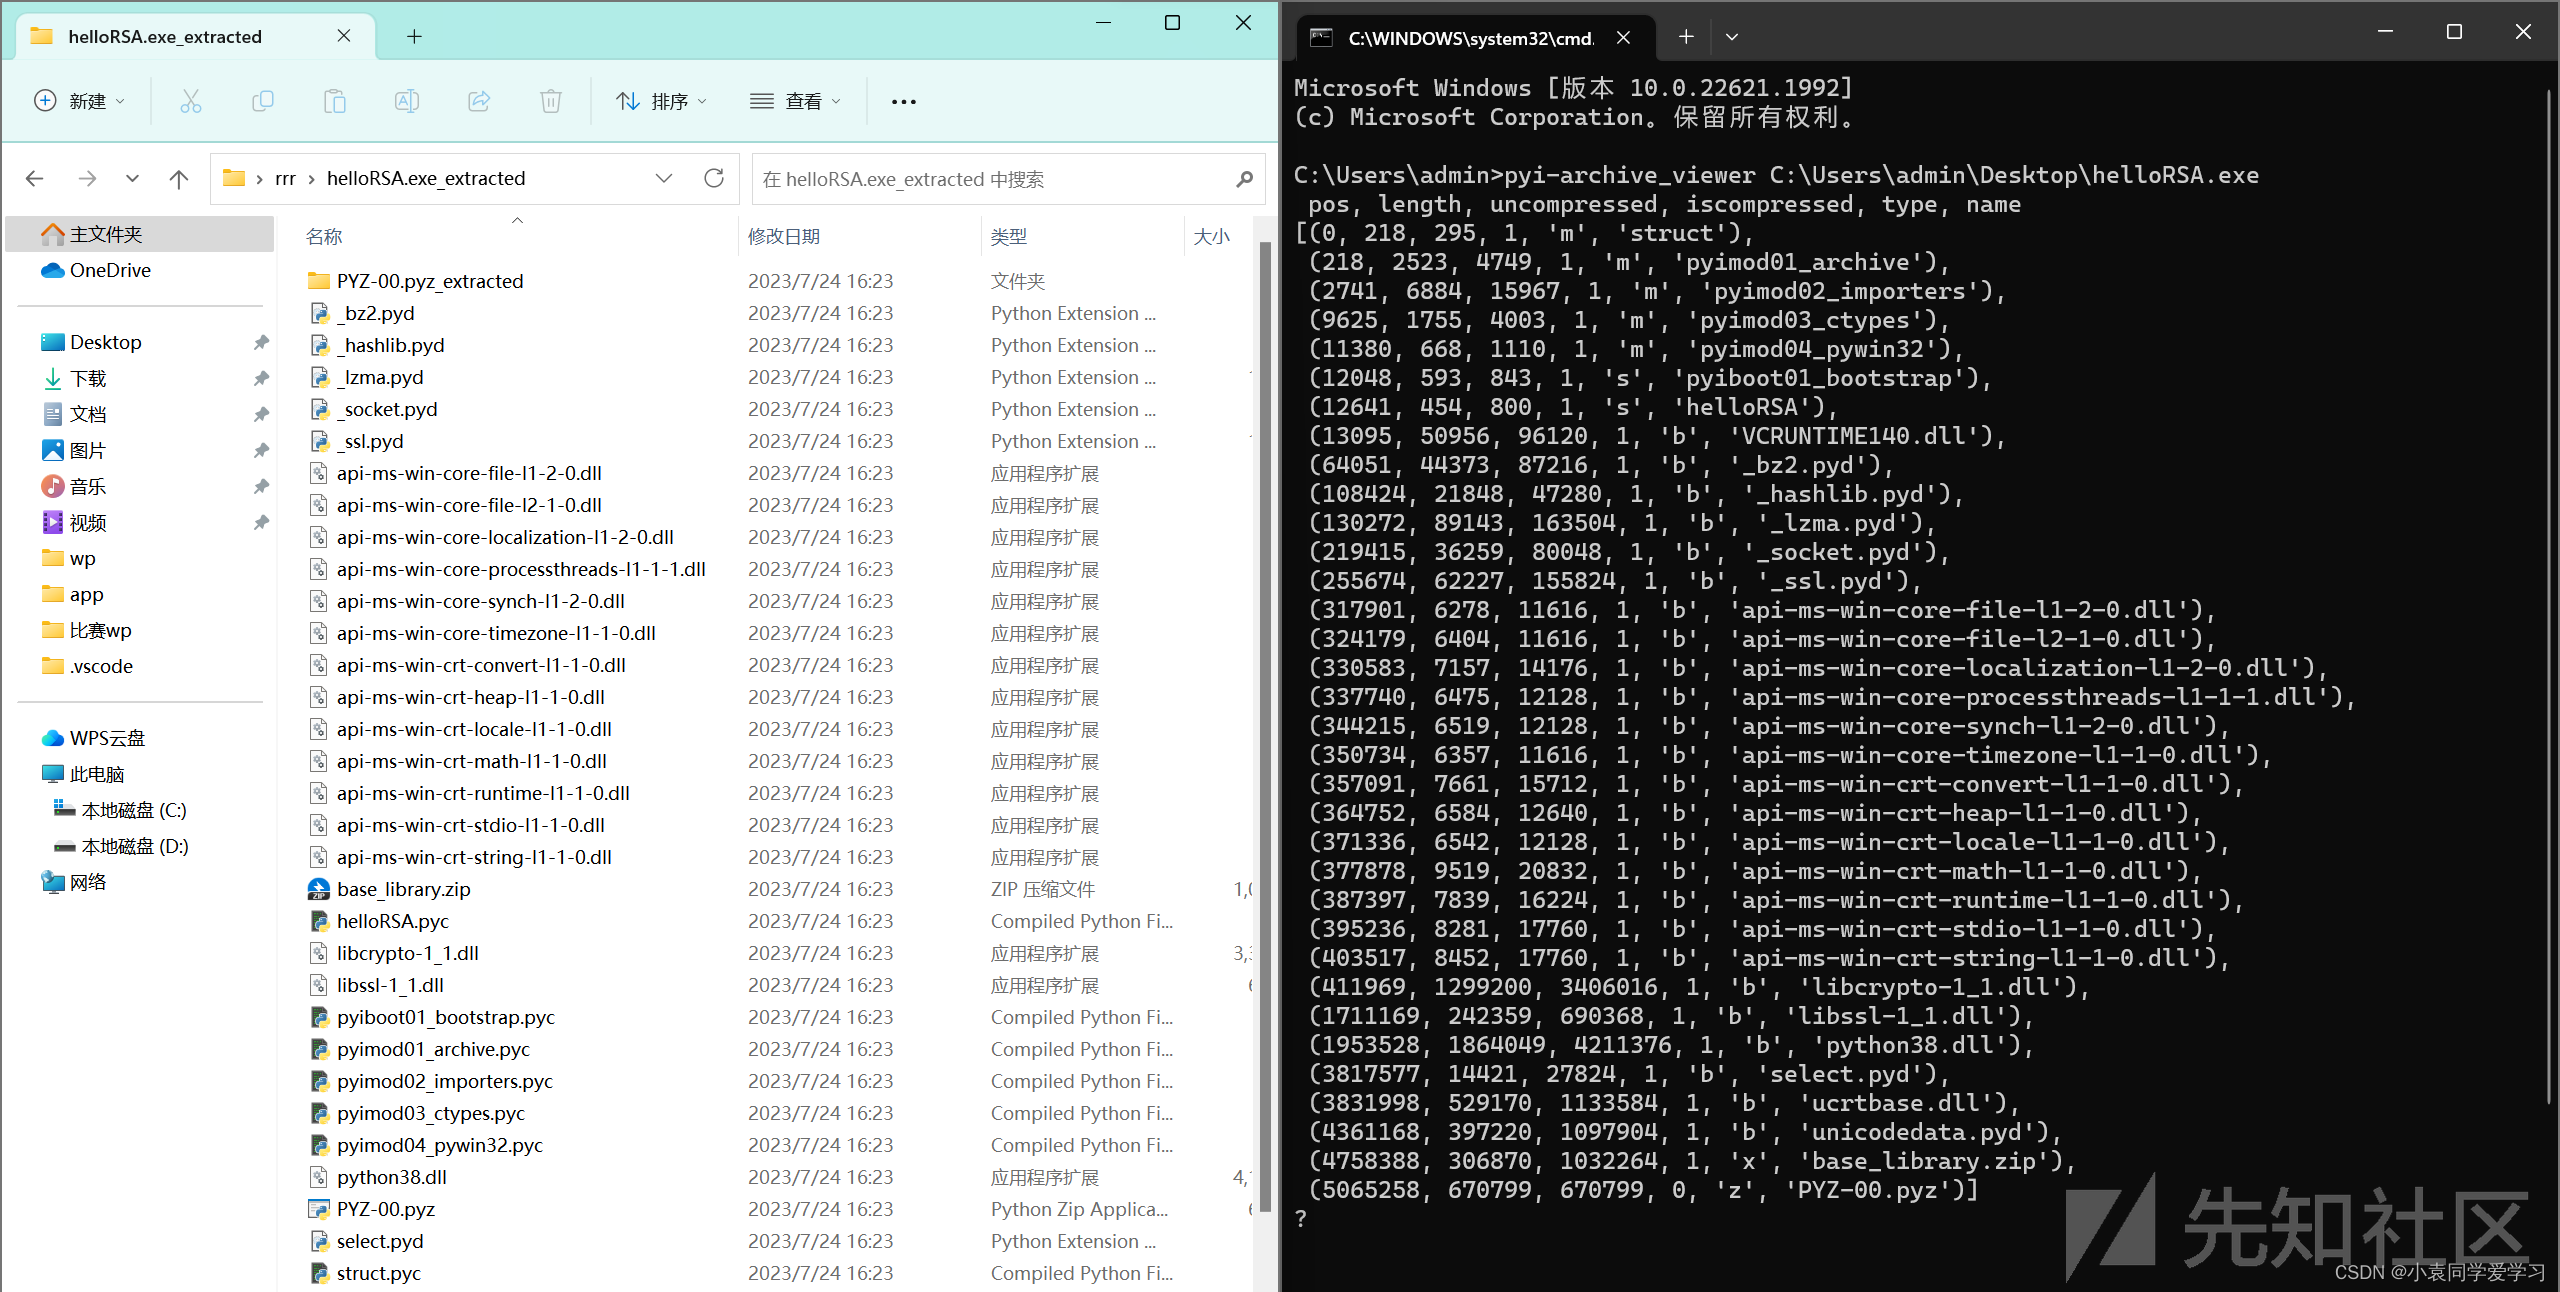Click the Share icon in toolbar
This screenshot has width=2560, height=1292.
click(479, 101)
